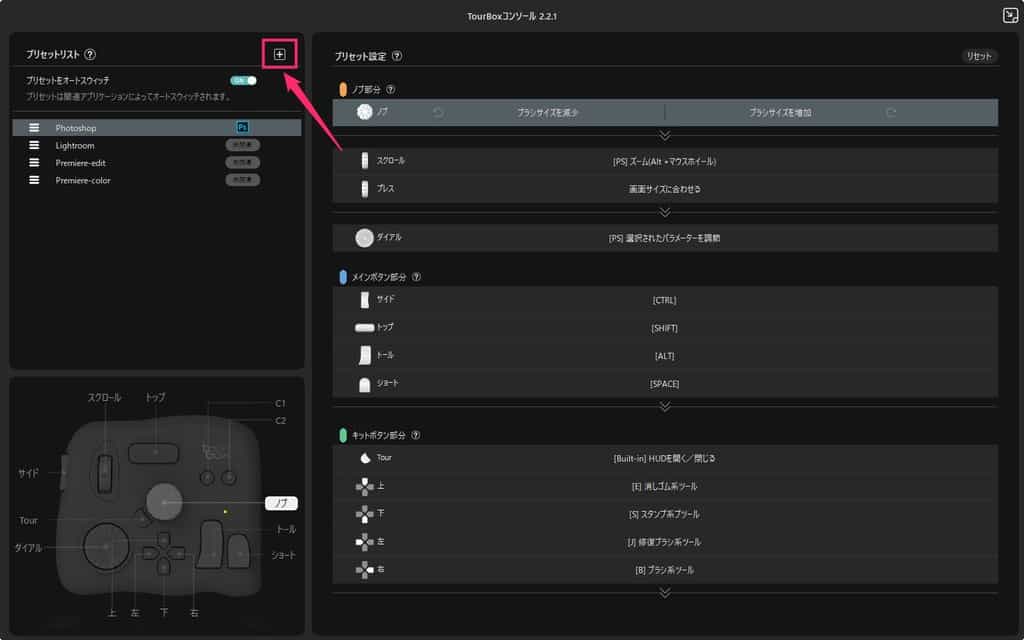Click the Lightroom app association badge
Viewport: 1024px width, 640px height.
pos(242,145)
